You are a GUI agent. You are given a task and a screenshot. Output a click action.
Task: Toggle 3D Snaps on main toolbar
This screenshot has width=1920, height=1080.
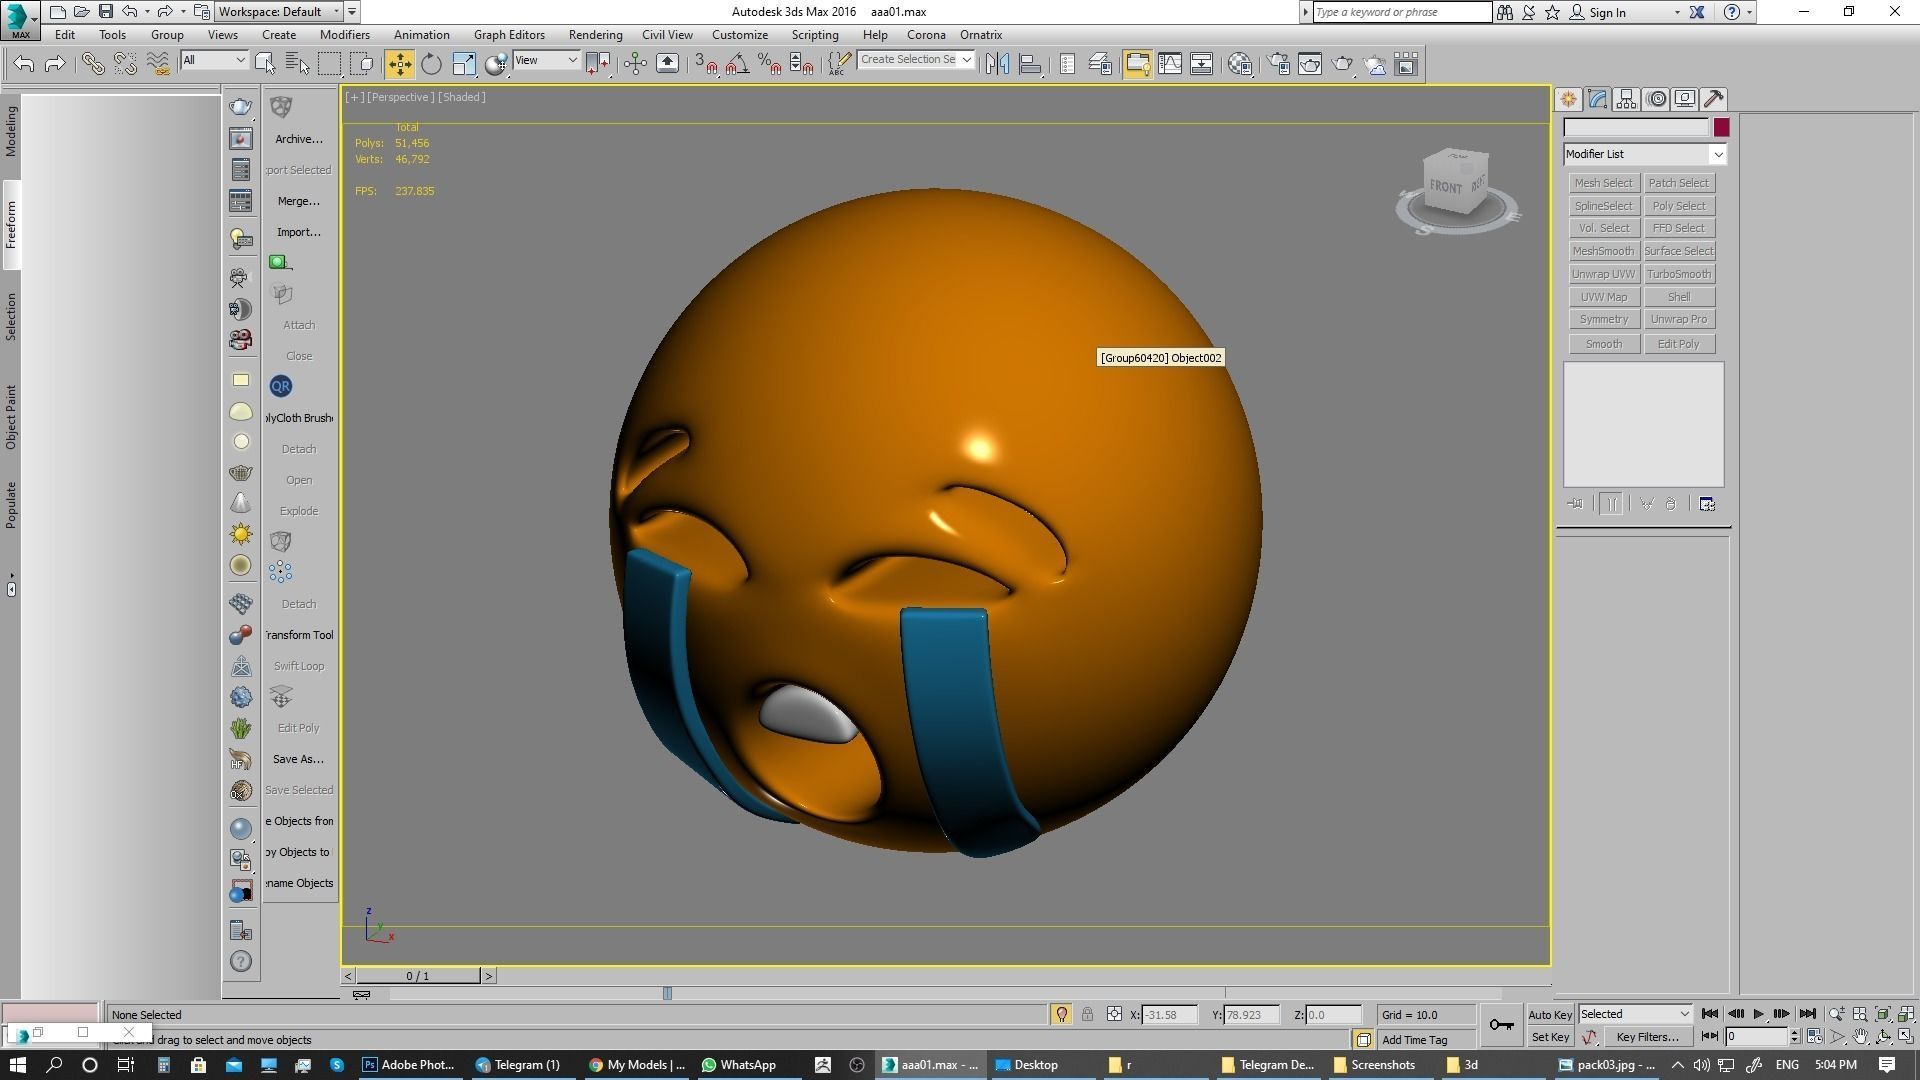(707, 64)
